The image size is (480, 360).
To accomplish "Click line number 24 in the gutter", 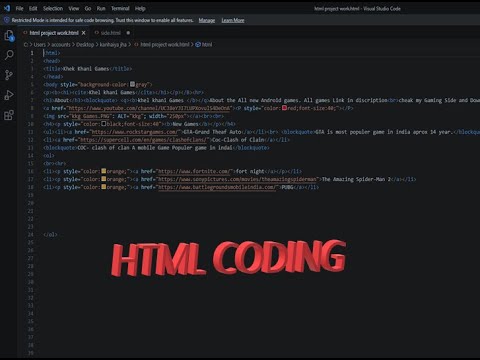I will click(31, 235).
